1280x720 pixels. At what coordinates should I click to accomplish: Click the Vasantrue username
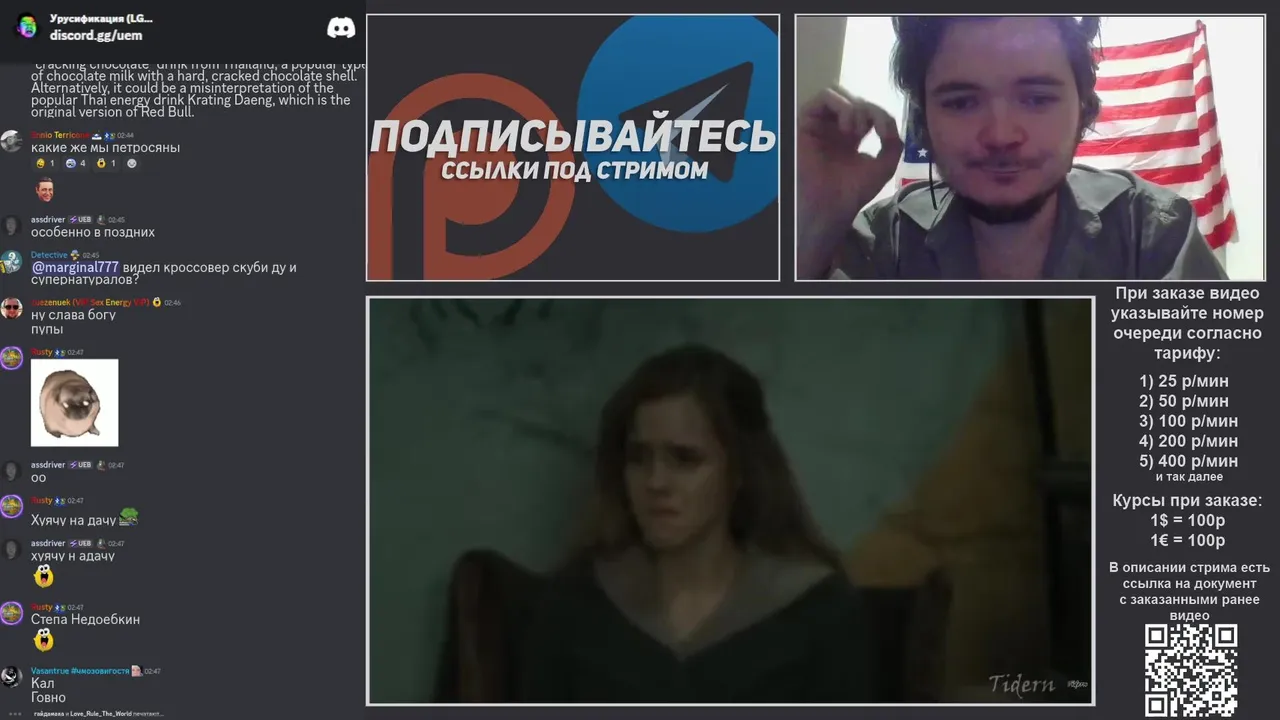pyautogui.click(x=80, y=671)
